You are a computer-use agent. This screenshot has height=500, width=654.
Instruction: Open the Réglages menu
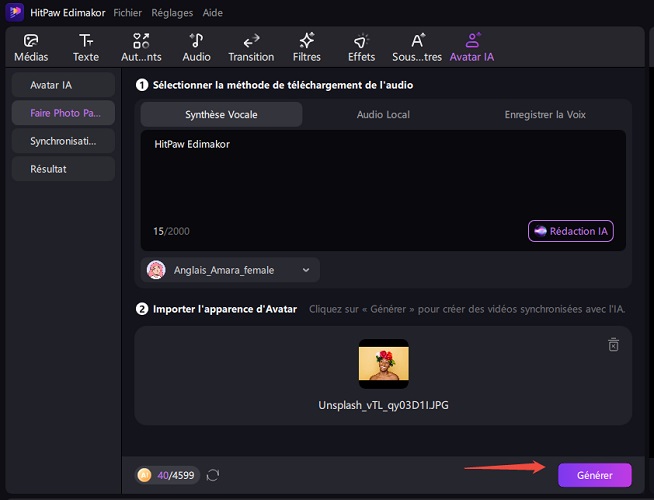tap(172, 13)
